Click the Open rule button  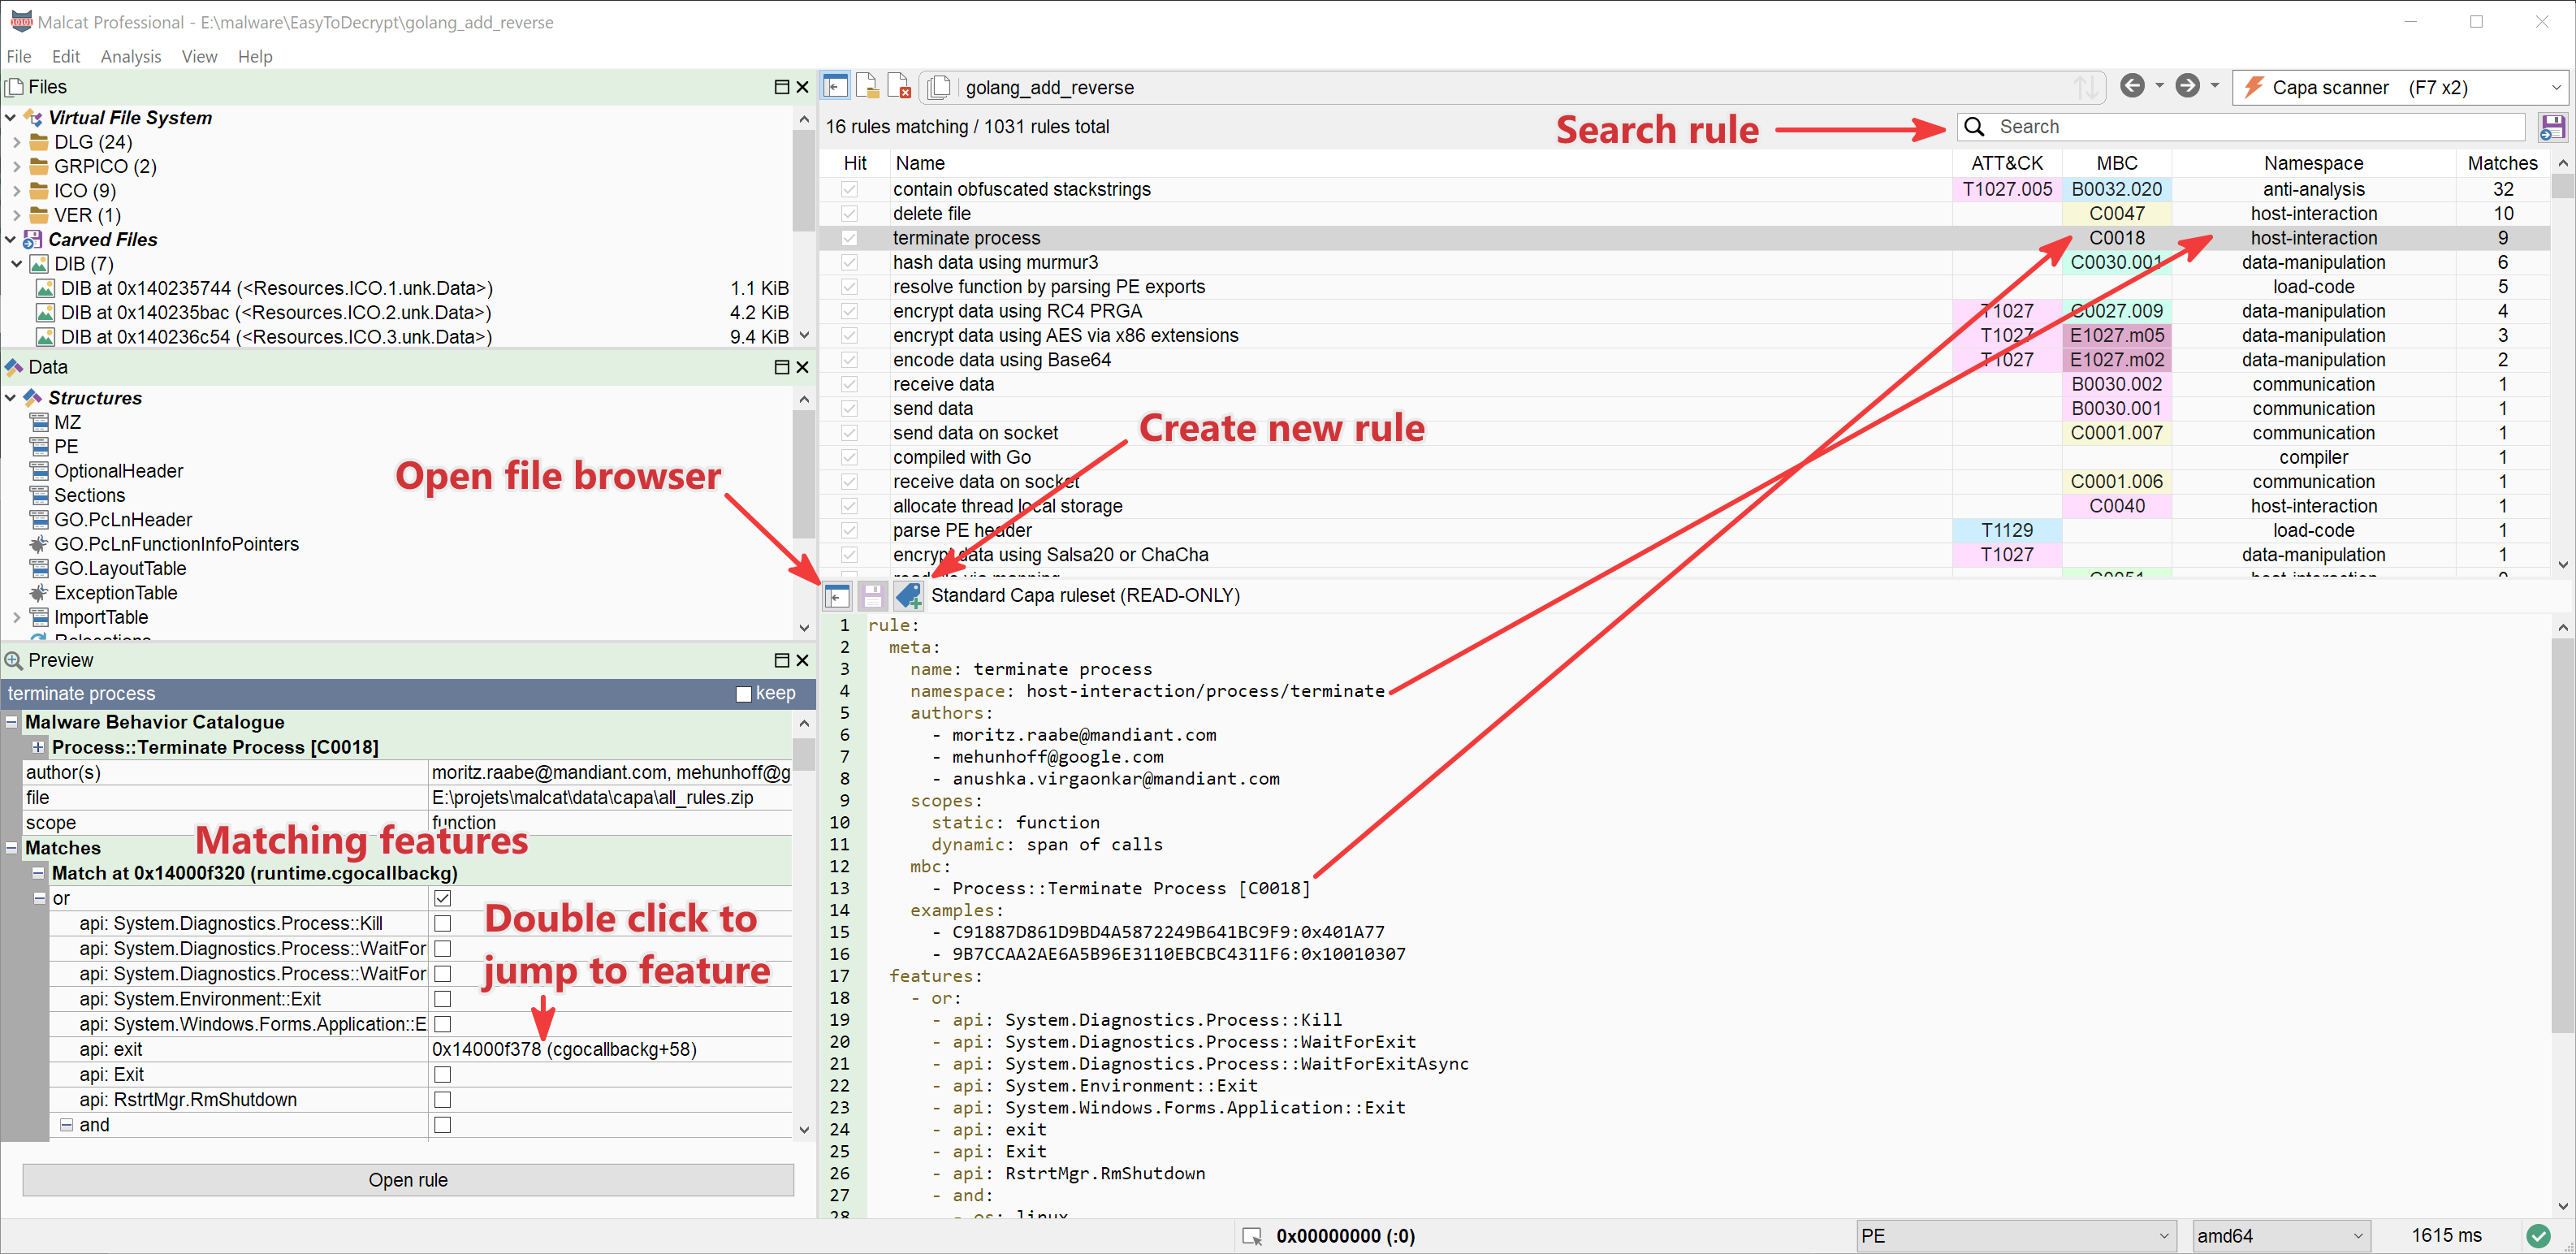[408, 1180]
